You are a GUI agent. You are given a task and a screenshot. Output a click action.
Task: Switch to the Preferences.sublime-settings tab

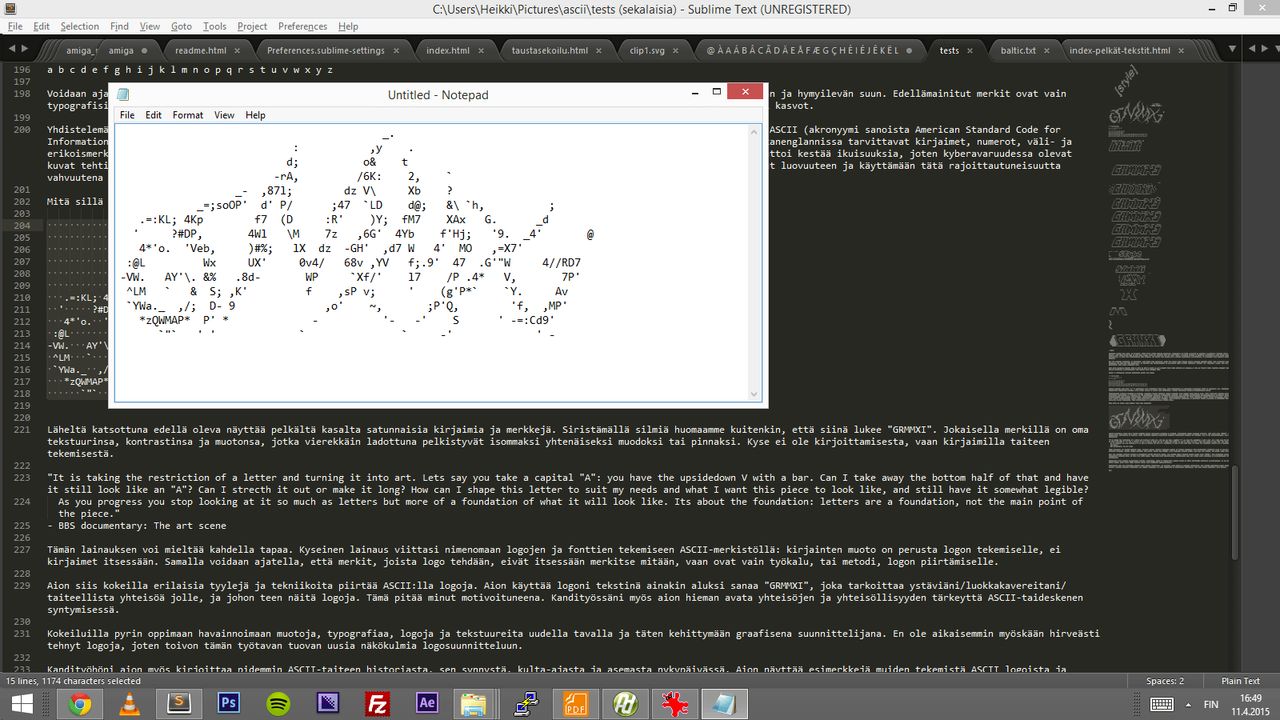pos(325,50)
